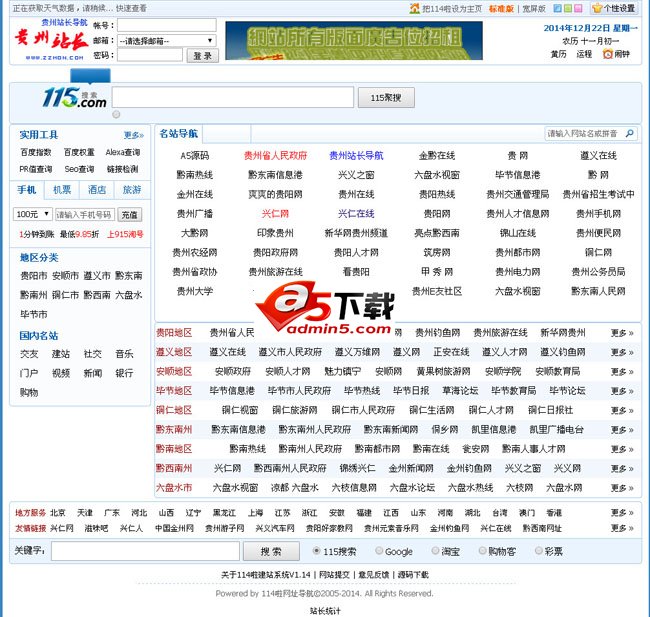Open the 兴仁在线 link in 名站导航

356,214
